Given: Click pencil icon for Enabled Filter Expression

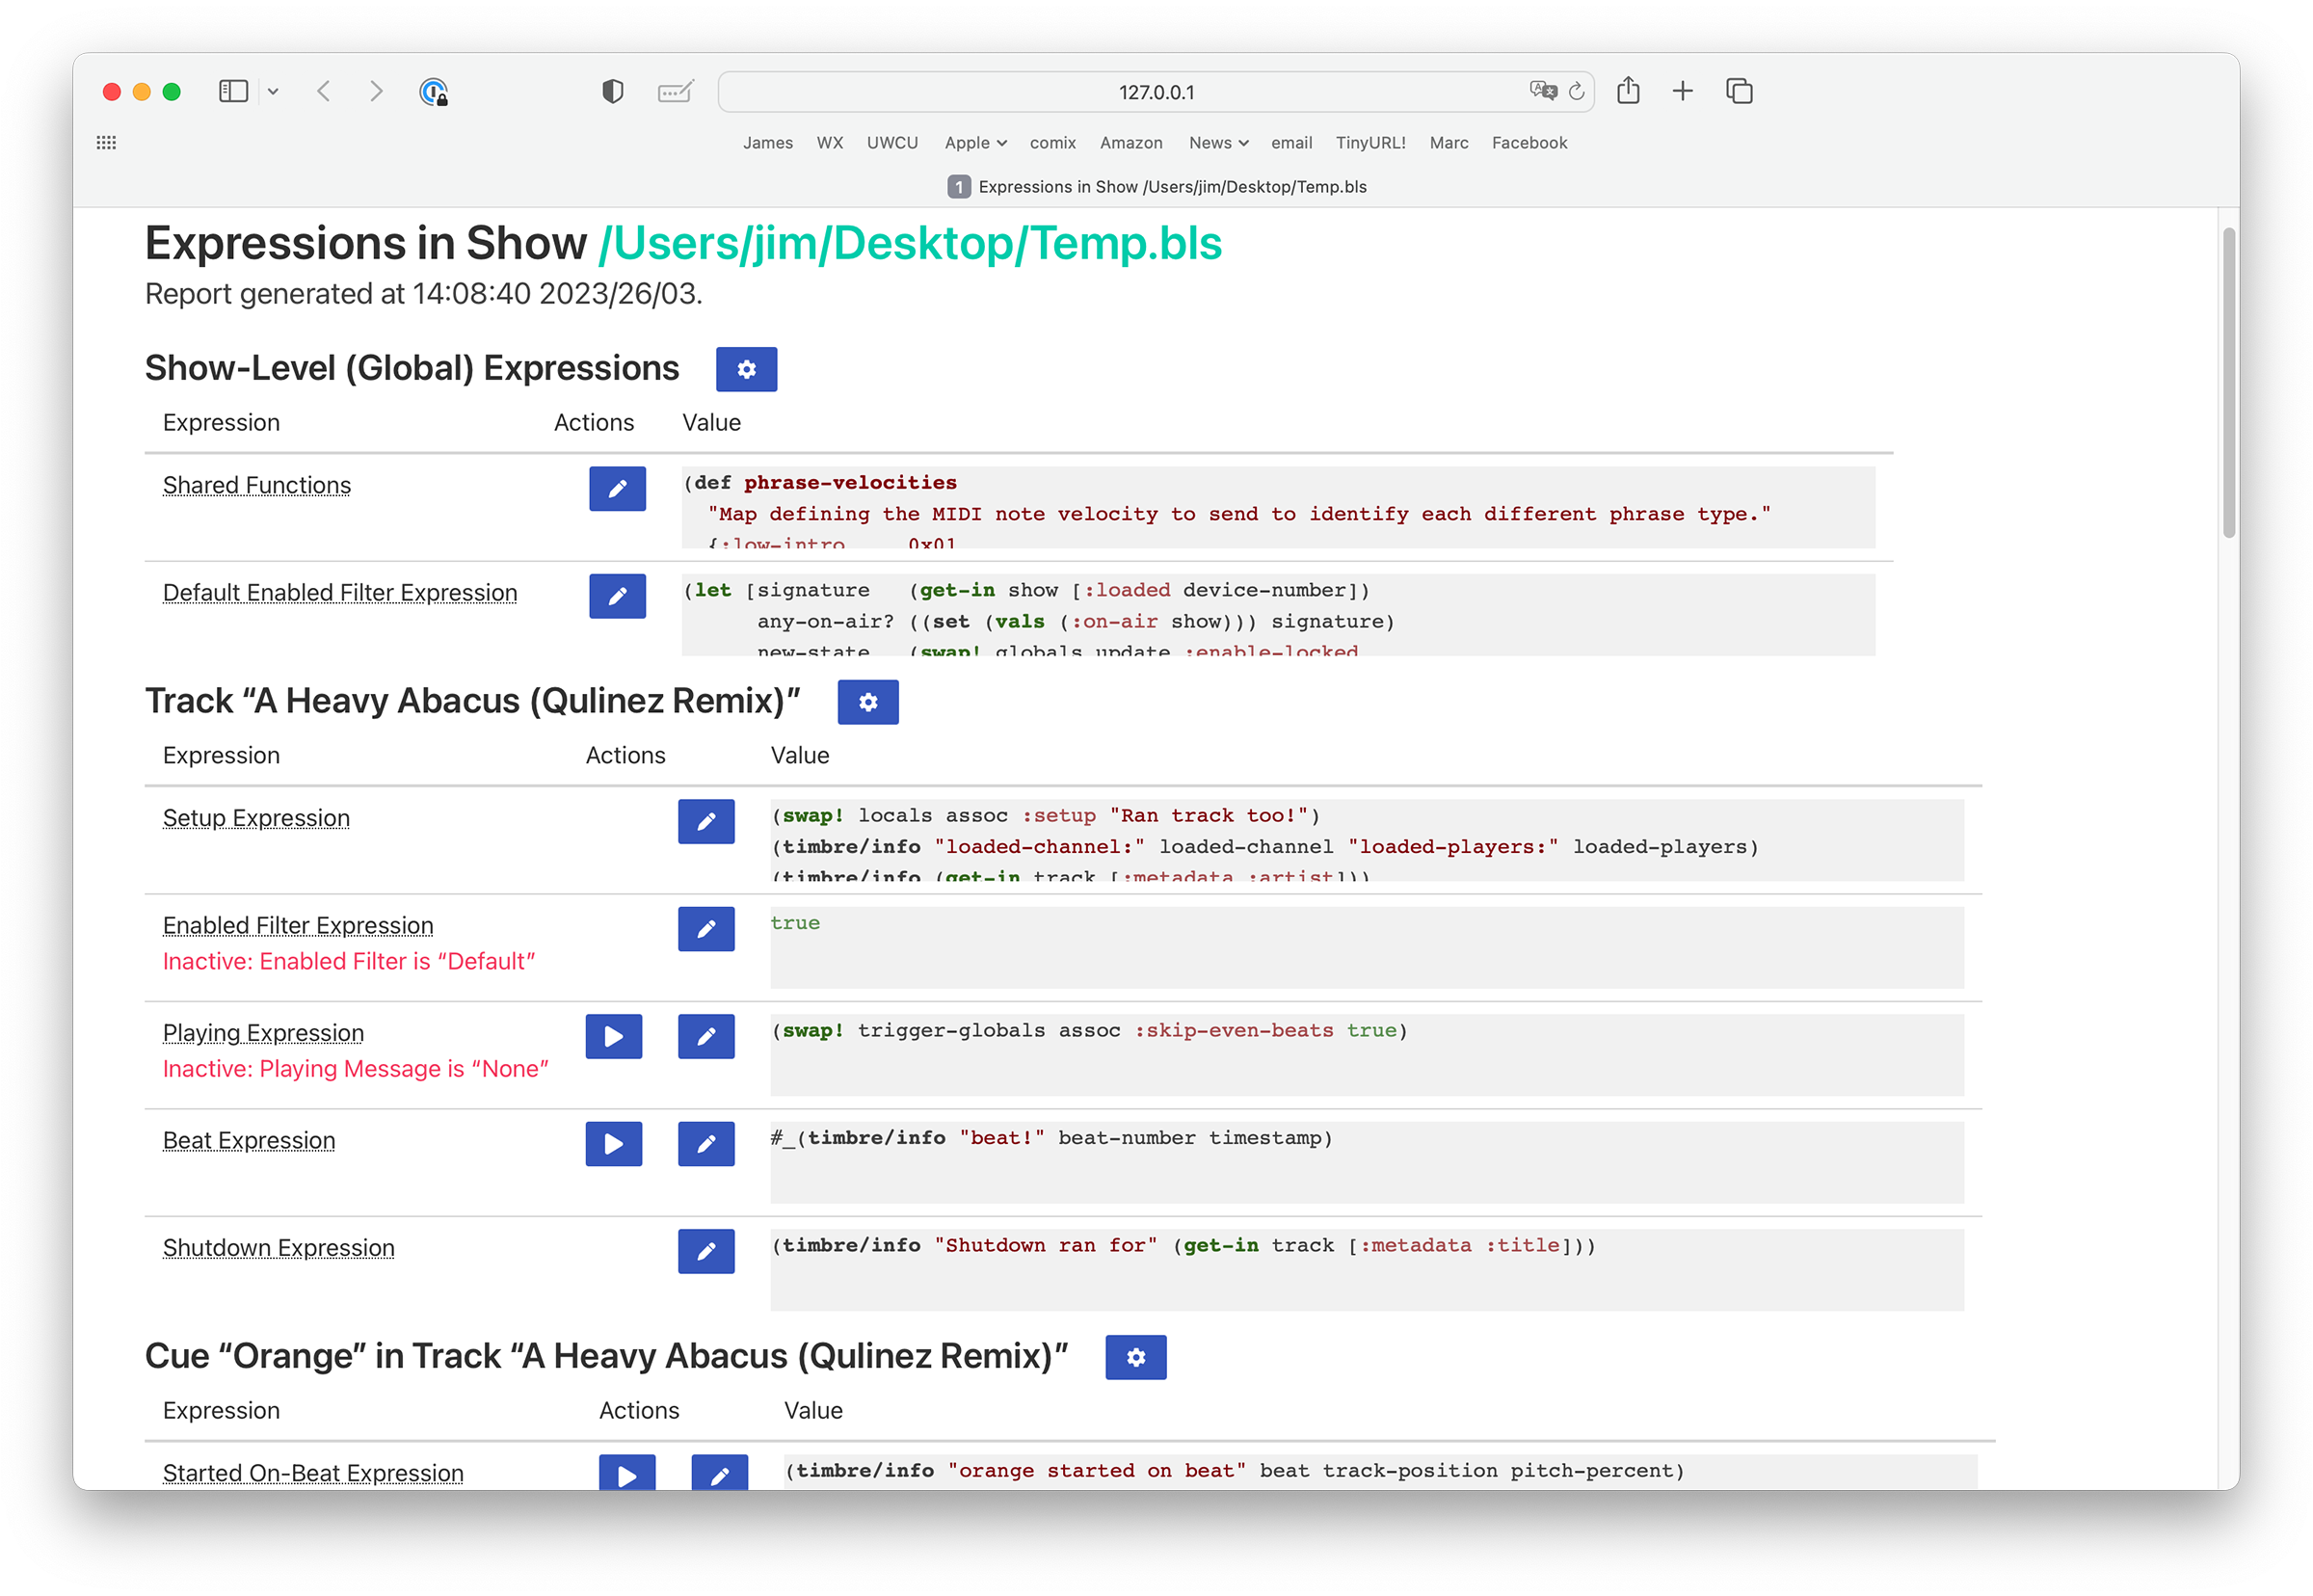Looking at the screenshot, I should click(706, 929).
